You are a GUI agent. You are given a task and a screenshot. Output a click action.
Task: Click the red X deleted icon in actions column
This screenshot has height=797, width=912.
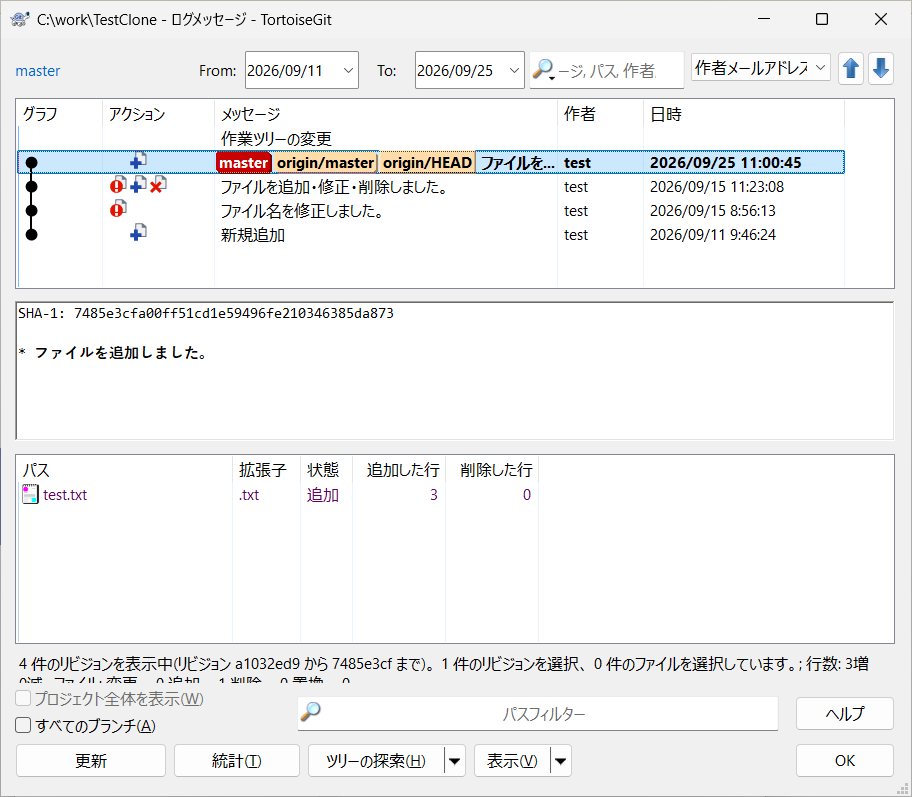[157, 186]
